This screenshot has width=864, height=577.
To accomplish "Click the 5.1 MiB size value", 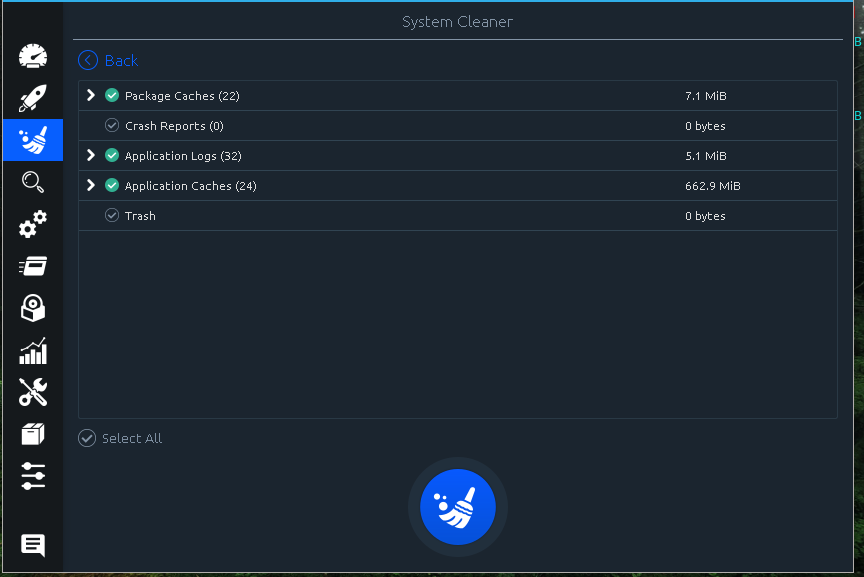I will [706, 156].
